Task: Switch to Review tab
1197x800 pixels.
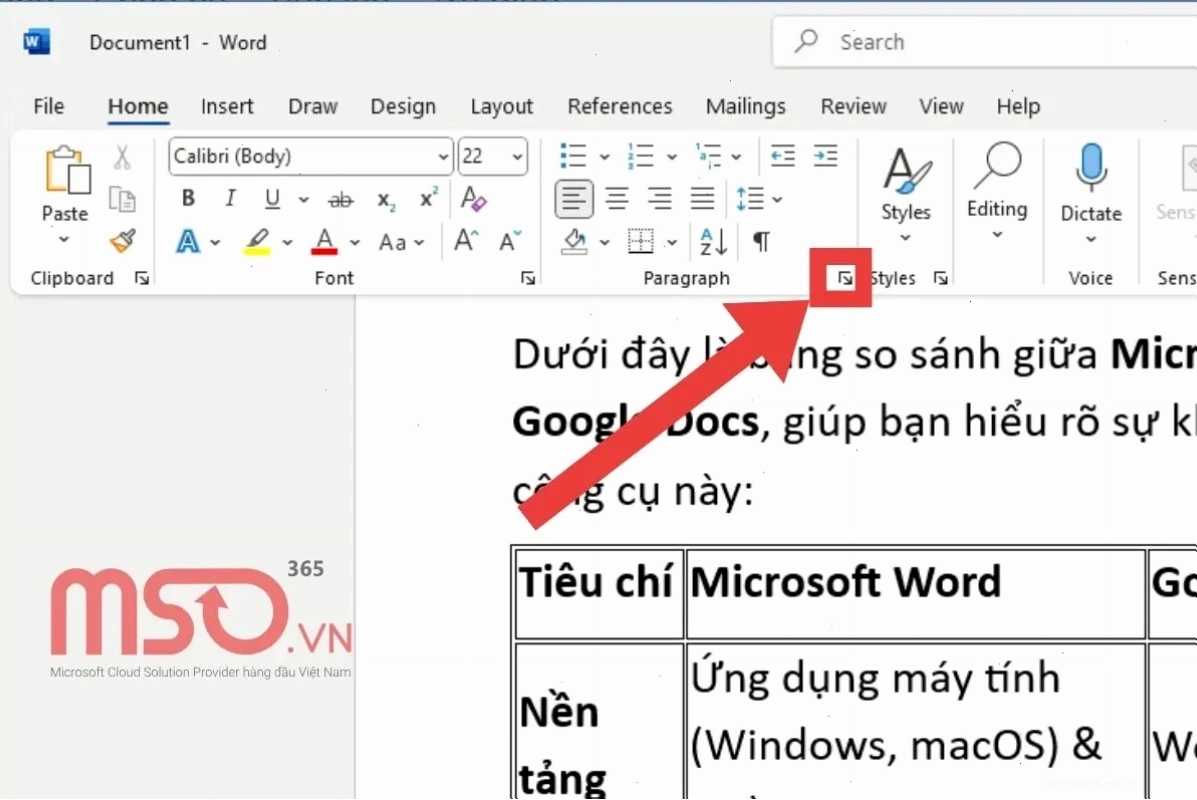Action: (853, 106)
